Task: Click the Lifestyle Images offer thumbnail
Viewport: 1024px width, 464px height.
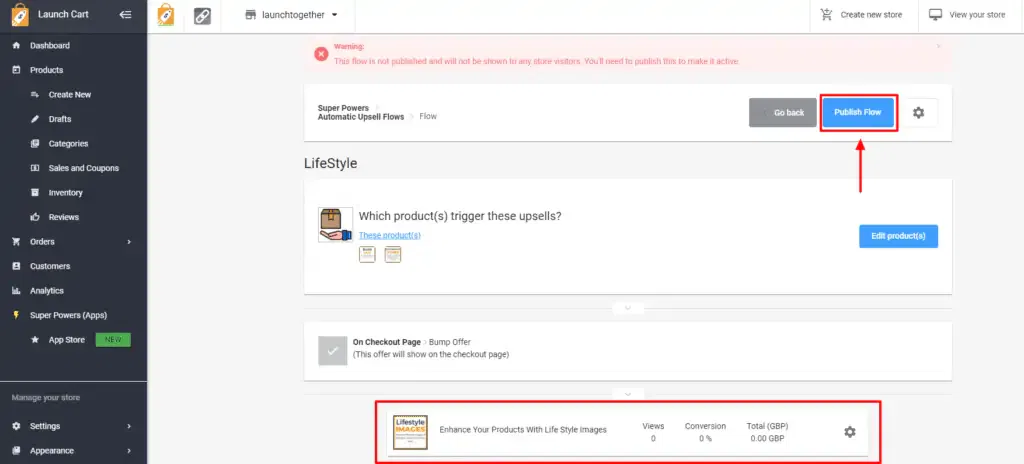Action: (410, 432)
